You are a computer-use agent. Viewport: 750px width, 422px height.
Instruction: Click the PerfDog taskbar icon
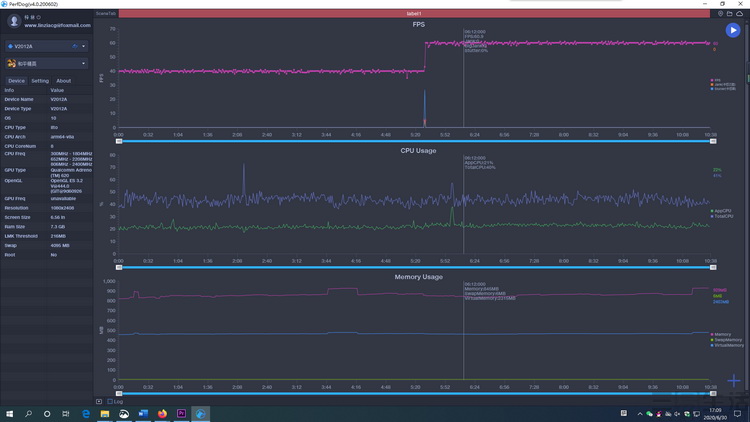tap(200, 414)
